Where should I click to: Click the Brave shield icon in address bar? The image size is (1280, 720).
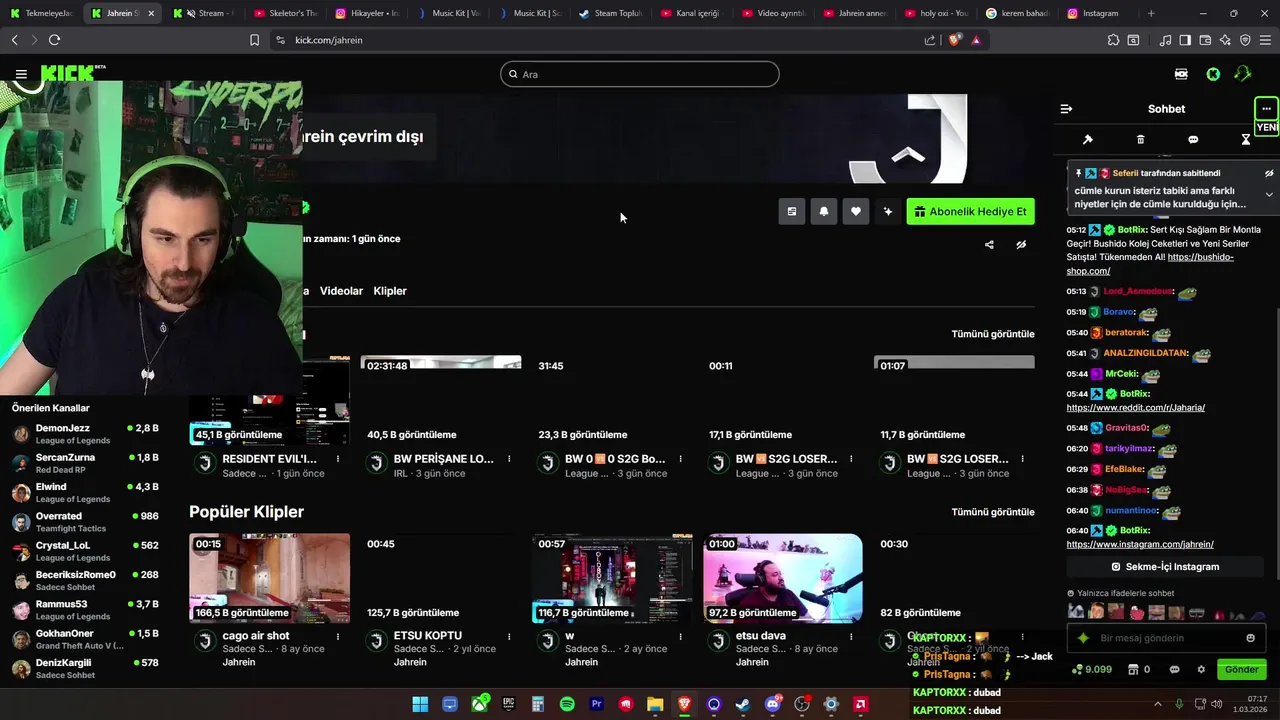[954, 40]
